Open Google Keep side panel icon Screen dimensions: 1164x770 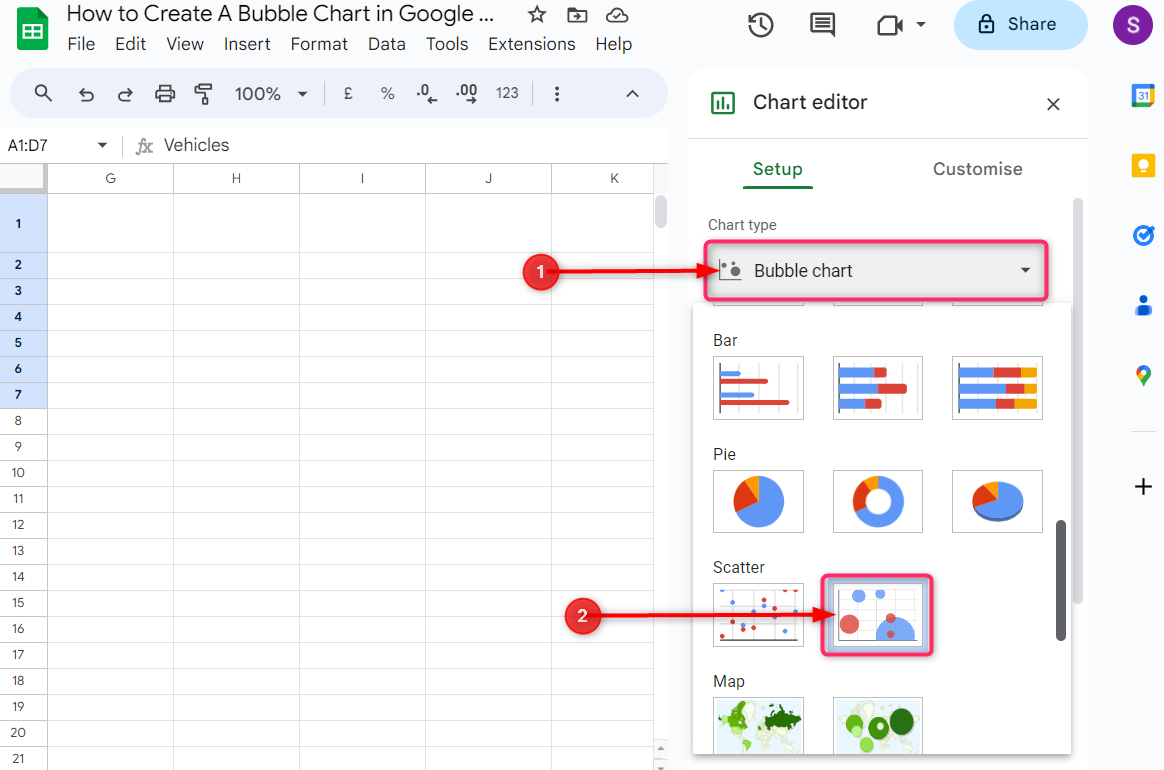[x=1143, y=165]
